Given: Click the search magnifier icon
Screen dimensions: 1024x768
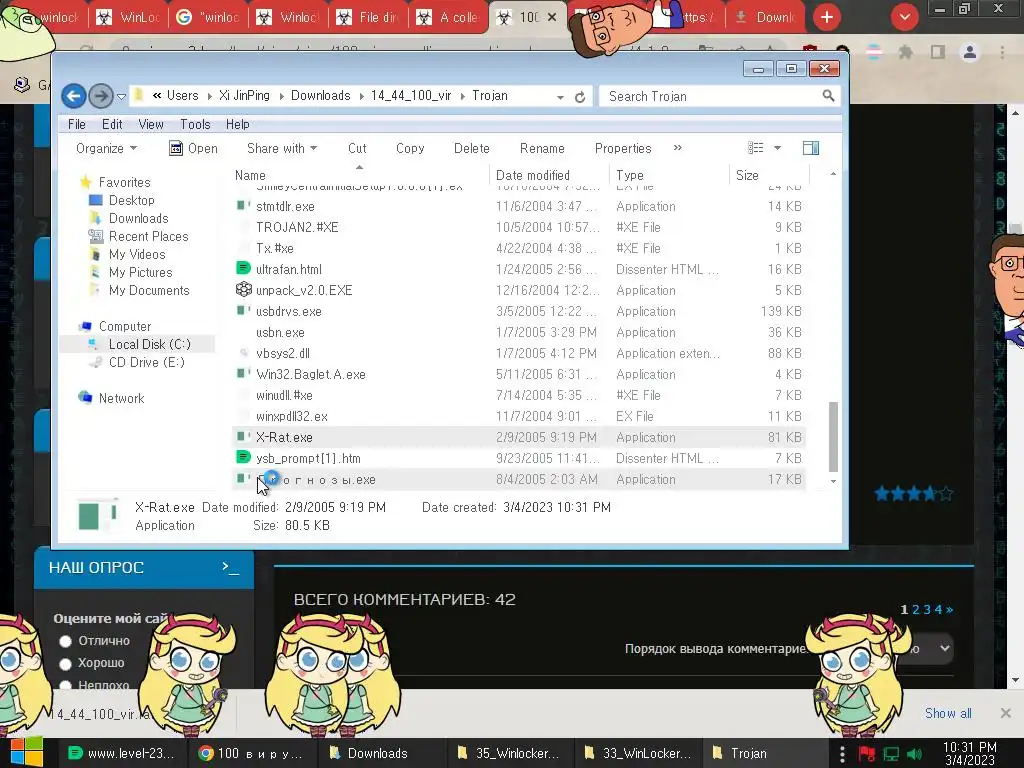Looking at the screenshot, I should pyautogui.click(x=829, y=96).
